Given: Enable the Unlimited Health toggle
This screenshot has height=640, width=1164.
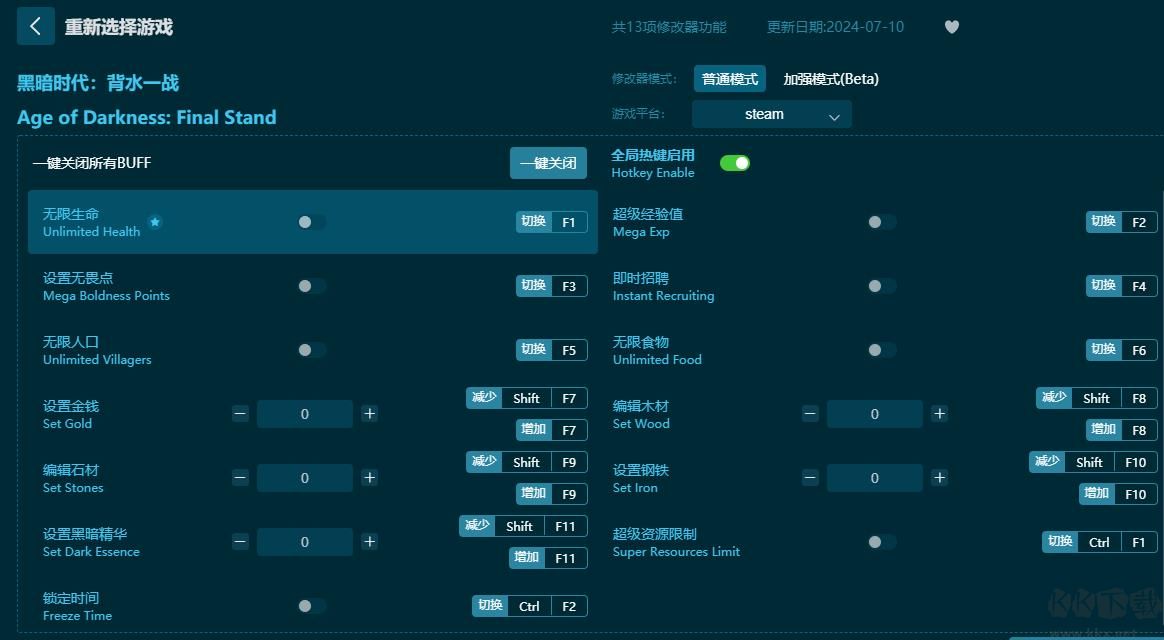Looking at the screenshot, I should click(x=310, y=222).
